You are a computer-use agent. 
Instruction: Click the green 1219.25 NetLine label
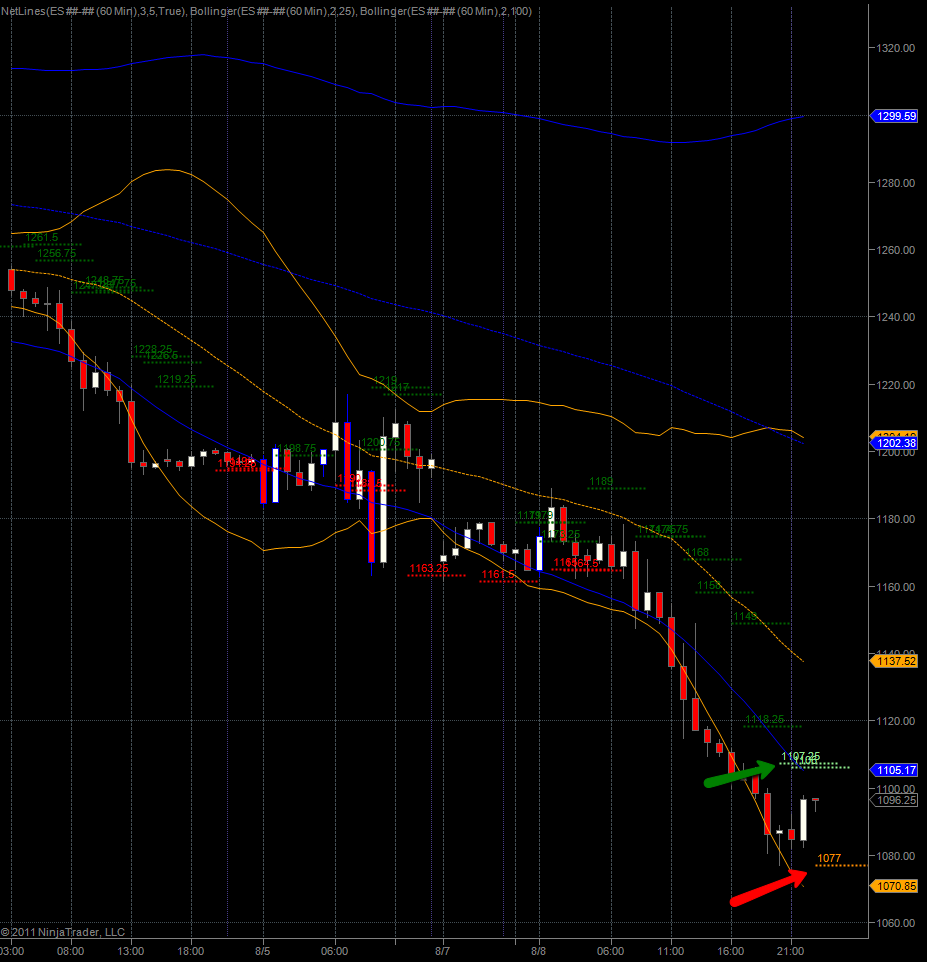point(177,380)
